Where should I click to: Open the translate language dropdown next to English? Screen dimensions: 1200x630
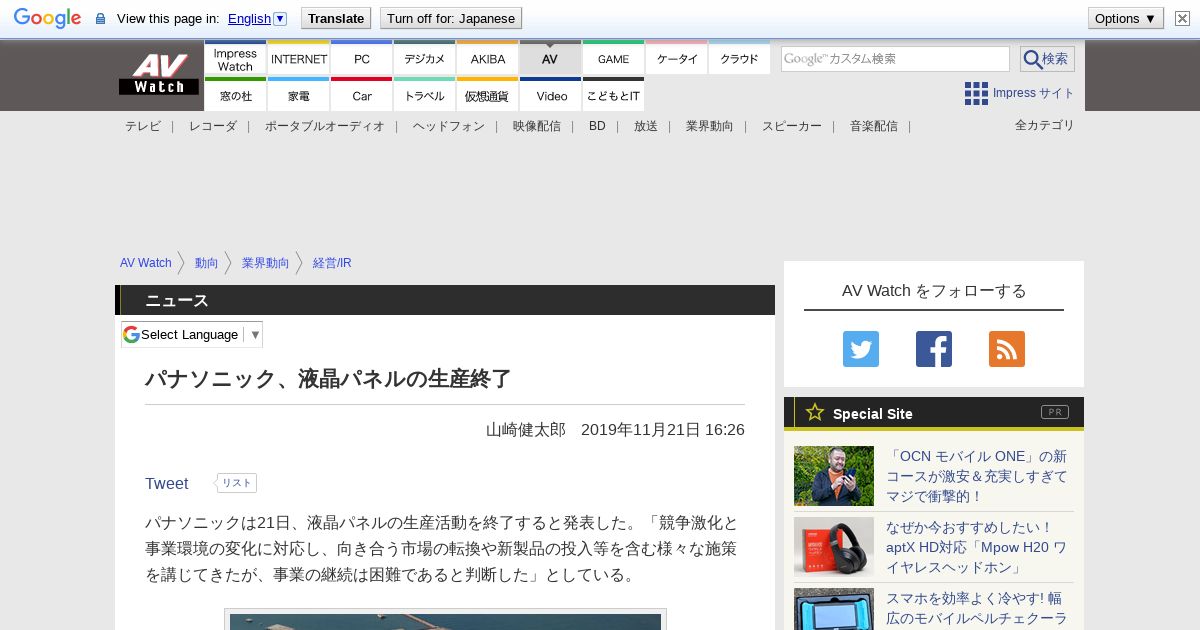point(280,18)
